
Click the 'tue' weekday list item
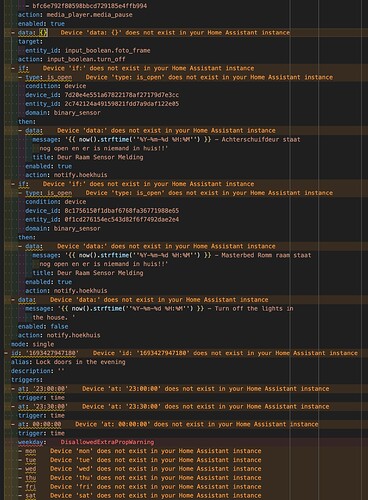(30, 460)
